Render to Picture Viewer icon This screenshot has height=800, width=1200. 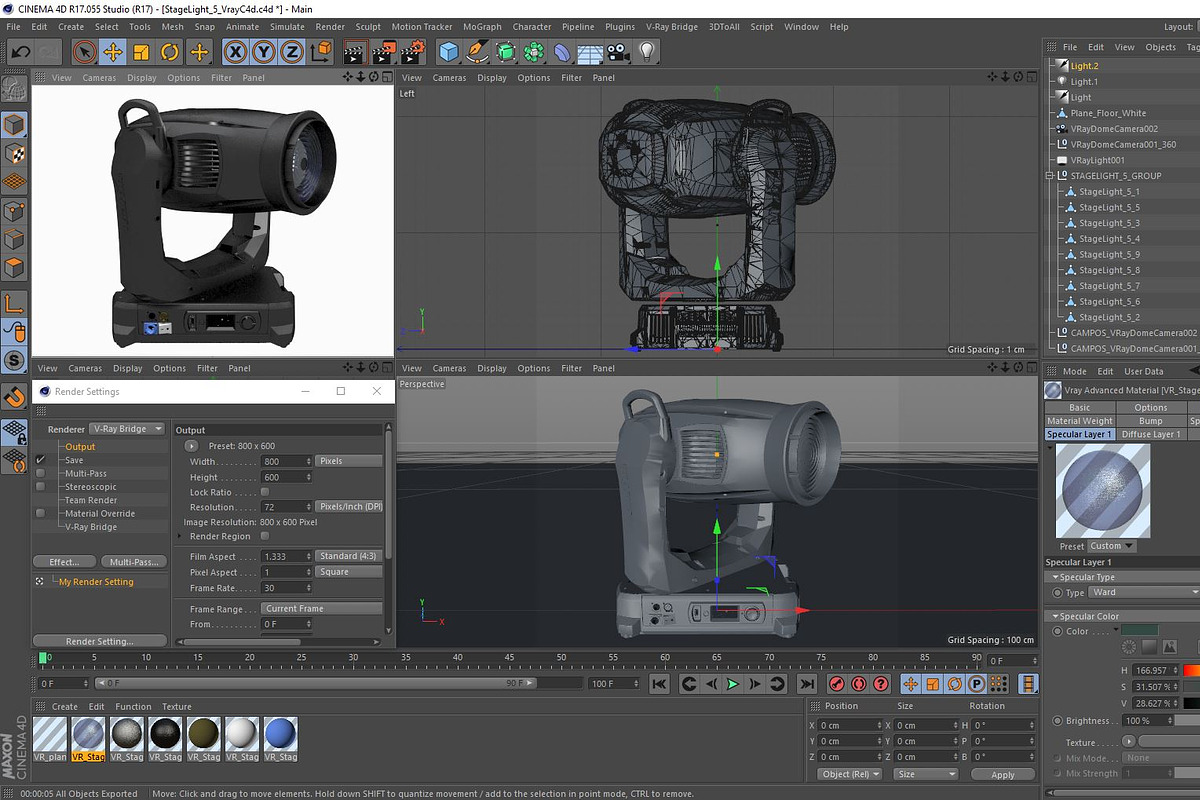pyautogui.click(x=384, y=51)
